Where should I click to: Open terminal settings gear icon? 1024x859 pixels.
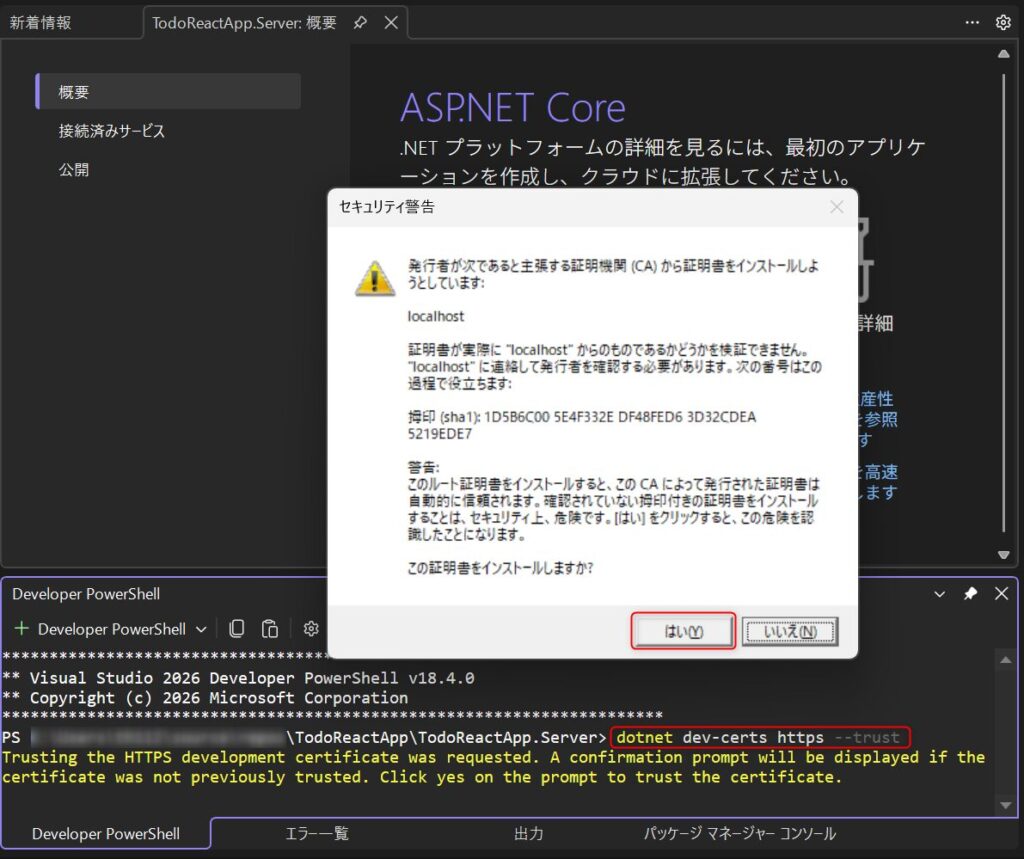(x=311, y=629)
